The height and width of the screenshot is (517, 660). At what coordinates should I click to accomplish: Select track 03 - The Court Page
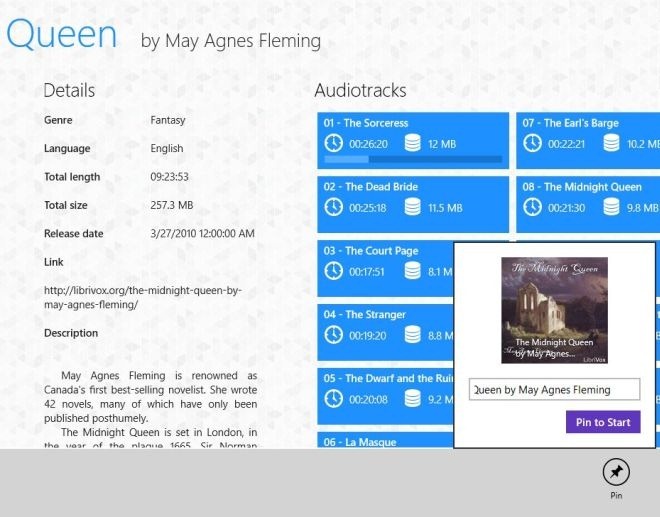(385, 269)
